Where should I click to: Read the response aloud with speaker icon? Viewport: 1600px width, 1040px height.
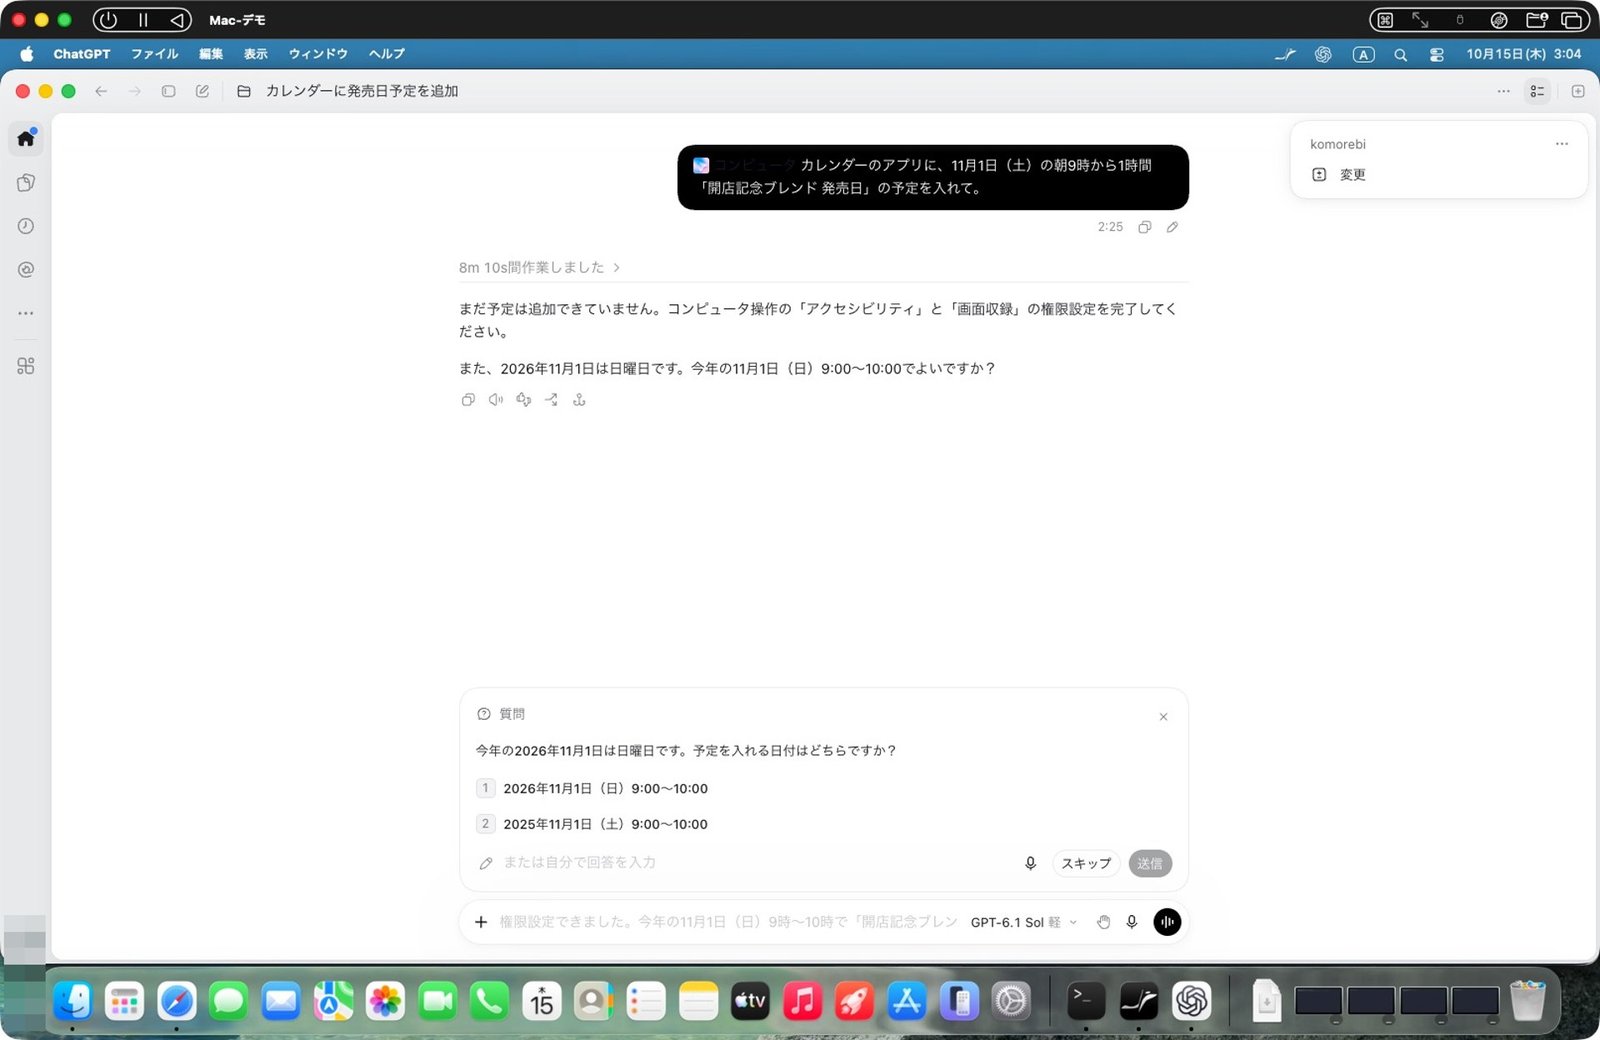pos(496,400)
